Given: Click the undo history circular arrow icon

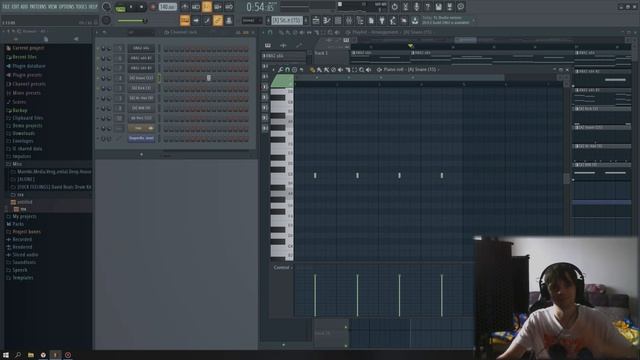Looking at the screenshot, I should point(394,7).
